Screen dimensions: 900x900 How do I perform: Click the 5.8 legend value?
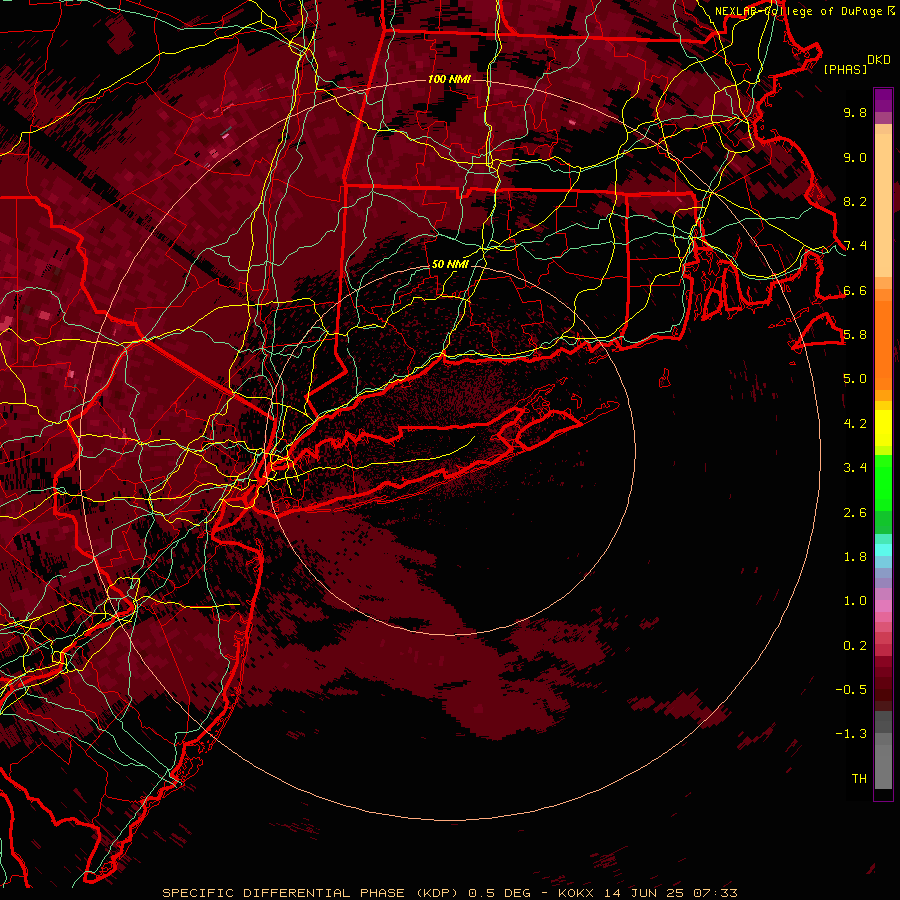855,335
